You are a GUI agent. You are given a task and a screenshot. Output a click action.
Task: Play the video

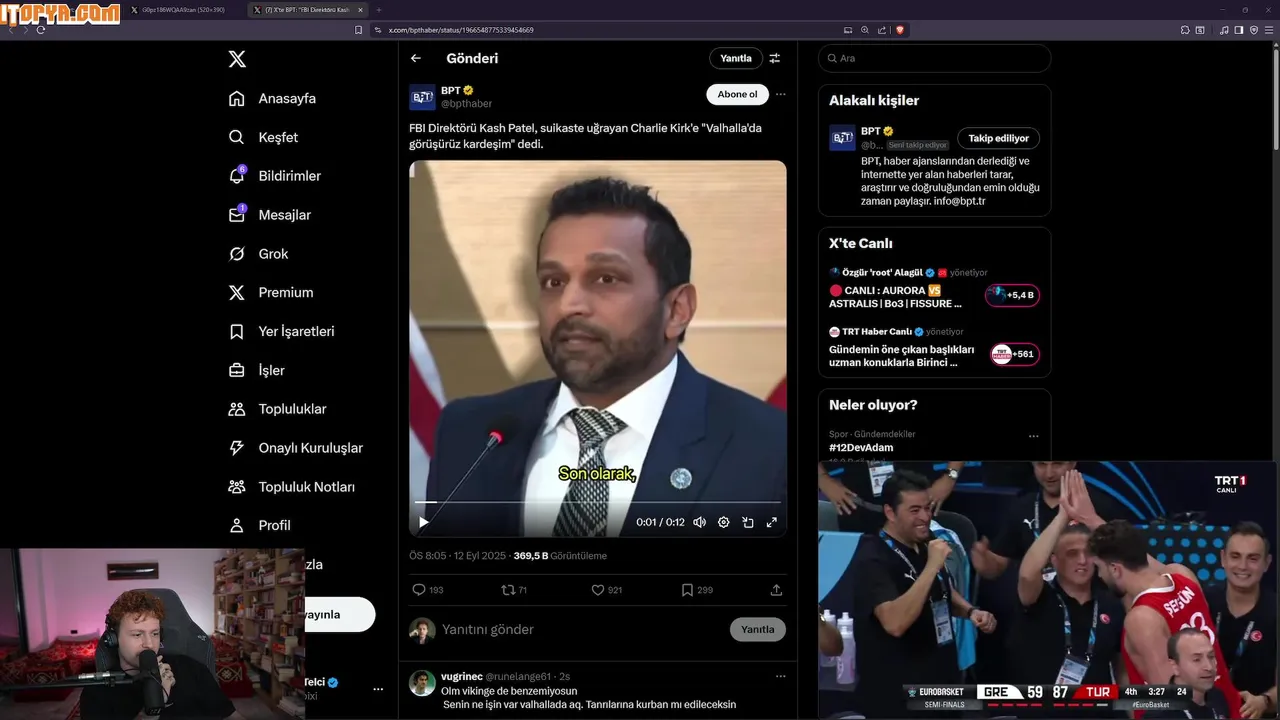[424, 522]
